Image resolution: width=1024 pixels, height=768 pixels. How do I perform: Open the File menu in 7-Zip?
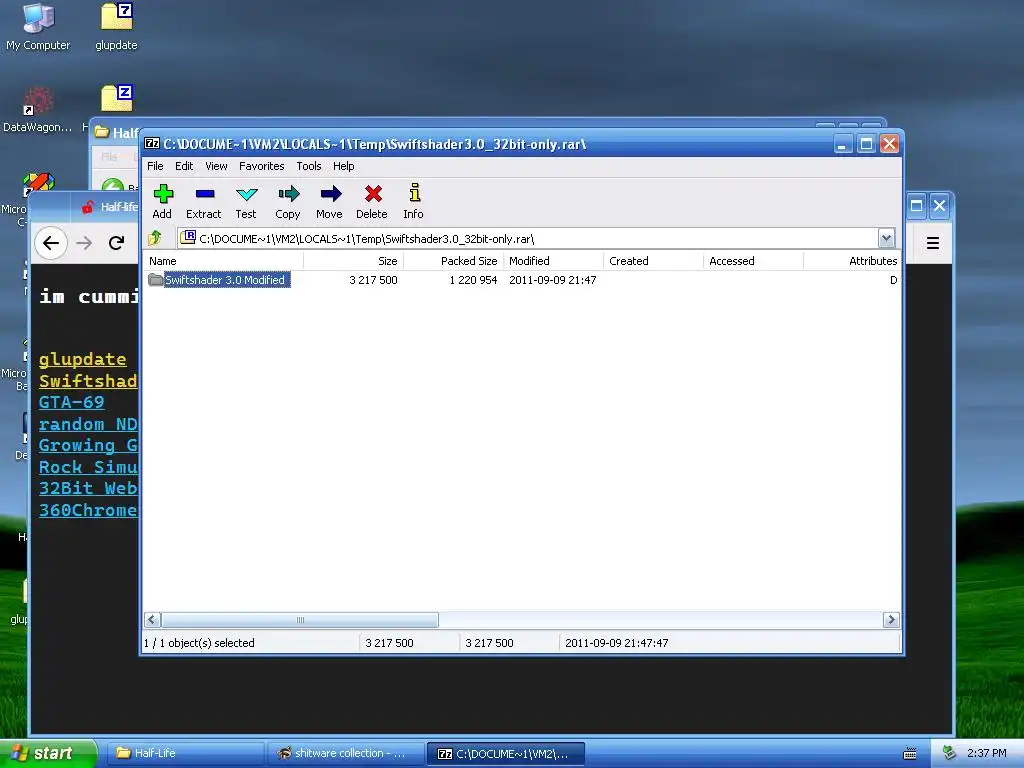(155, 166)
